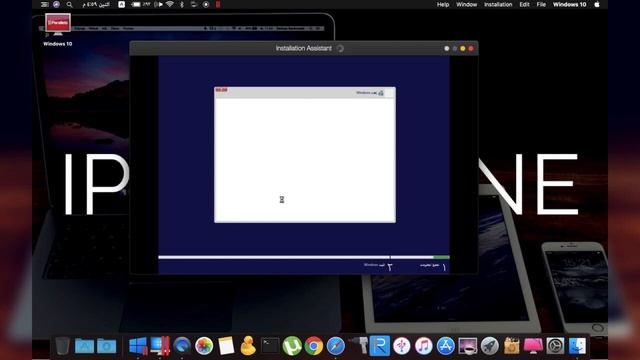The width and height of the screenshot is (640, 360).
Task: Open the Applications folder in Dock
Action: 84,346
